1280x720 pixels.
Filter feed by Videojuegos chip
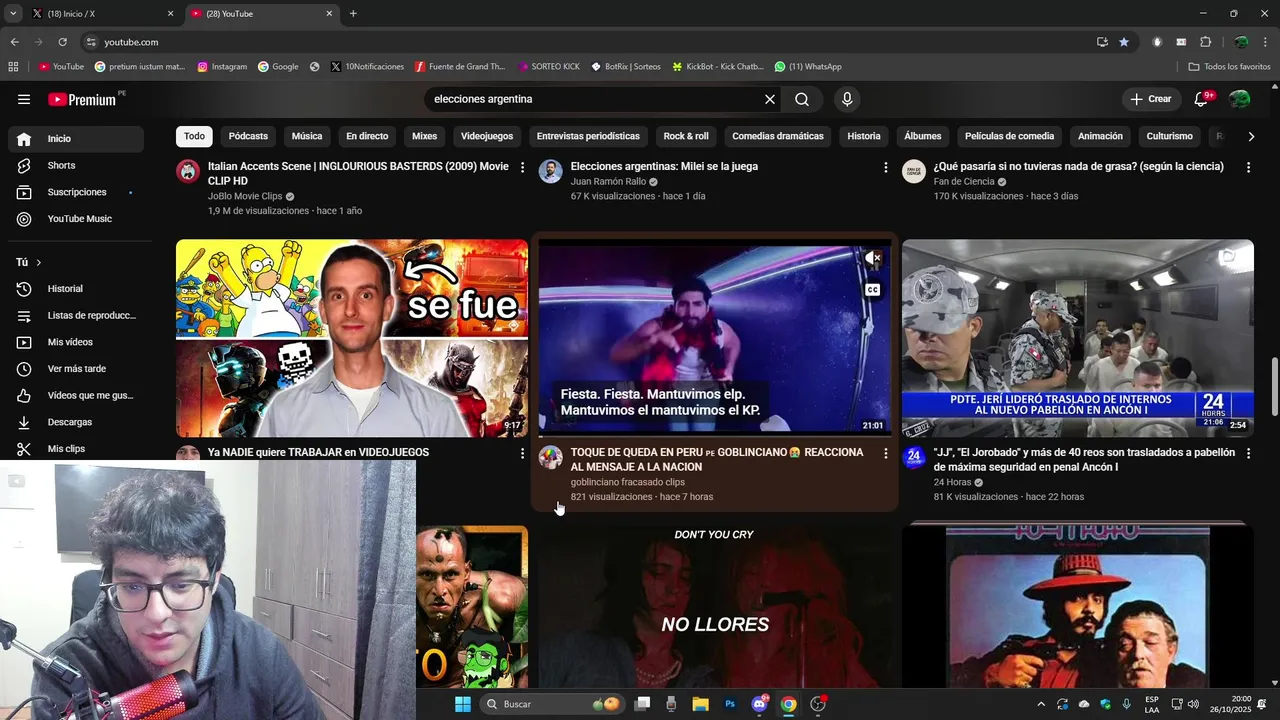coord(487,136)
